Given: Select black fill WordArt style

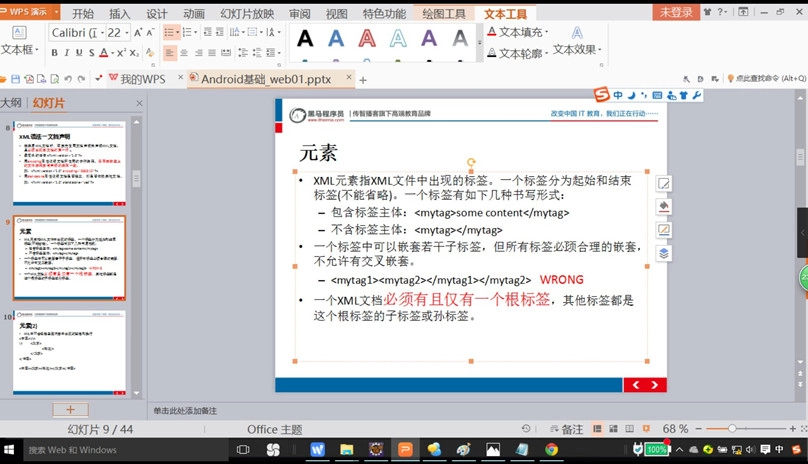Looking at the screenshot, I should coord(305,38).
